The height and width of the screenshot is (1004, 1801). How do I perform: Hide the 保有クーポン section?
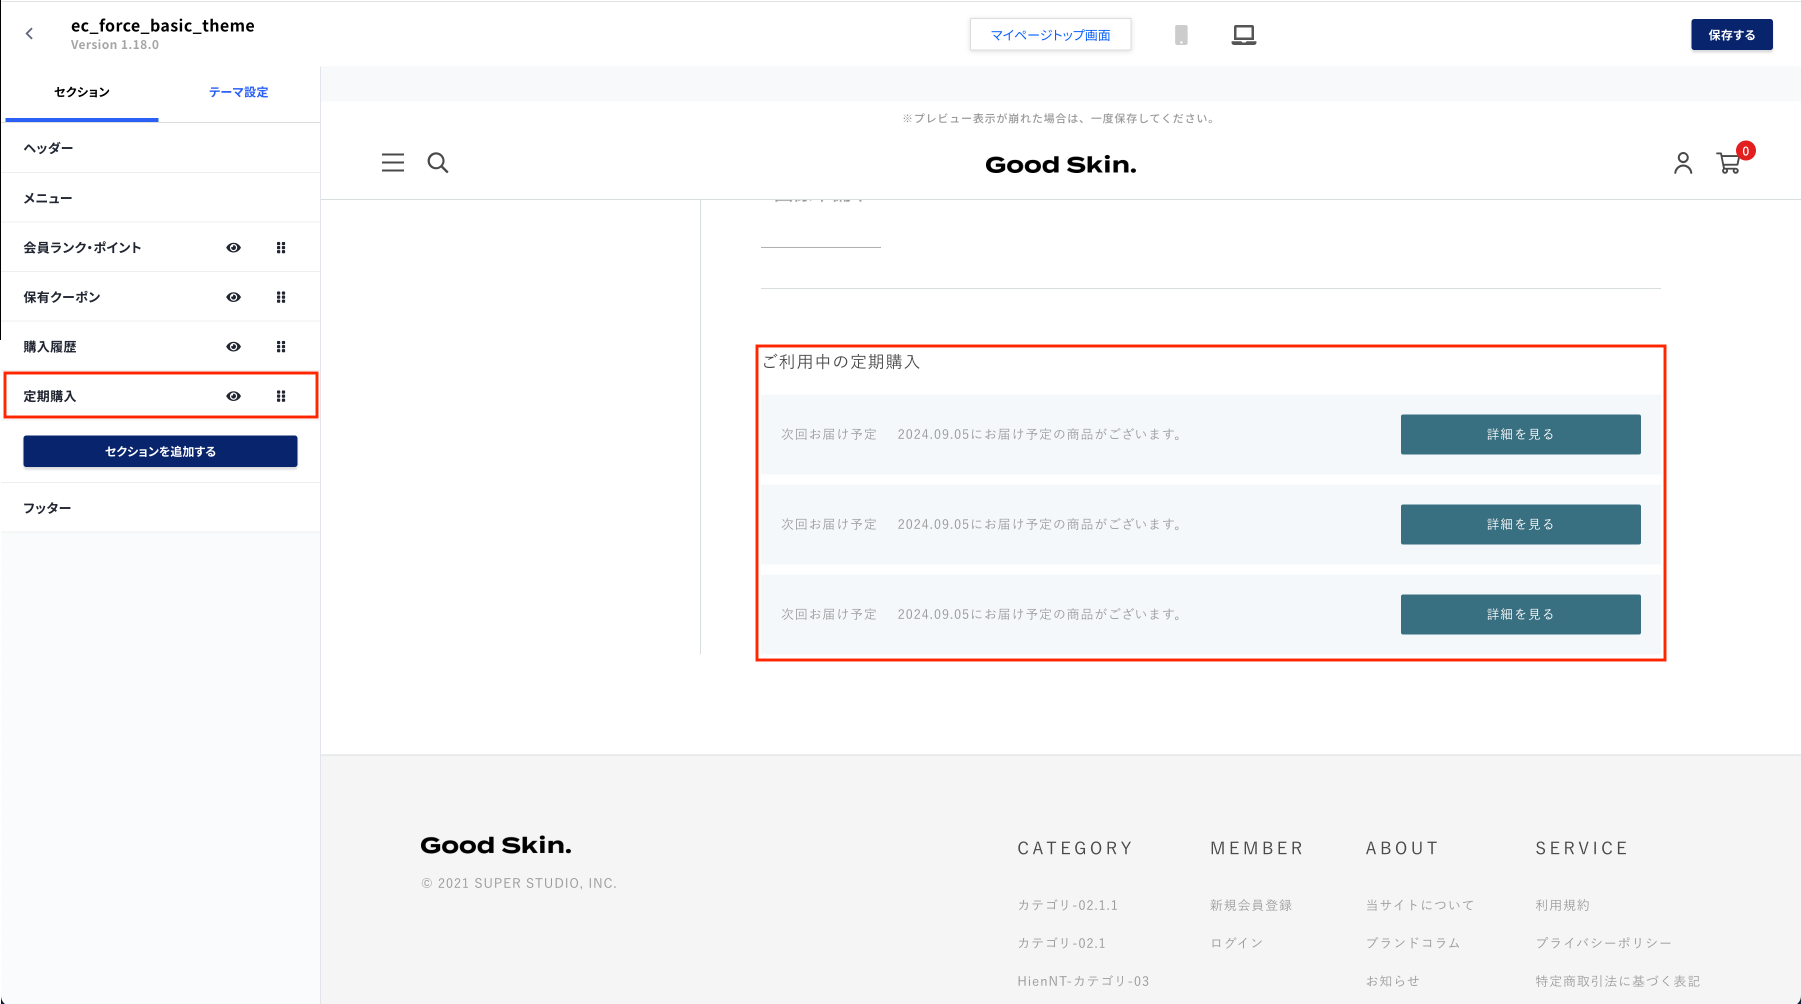pos(234,297)
